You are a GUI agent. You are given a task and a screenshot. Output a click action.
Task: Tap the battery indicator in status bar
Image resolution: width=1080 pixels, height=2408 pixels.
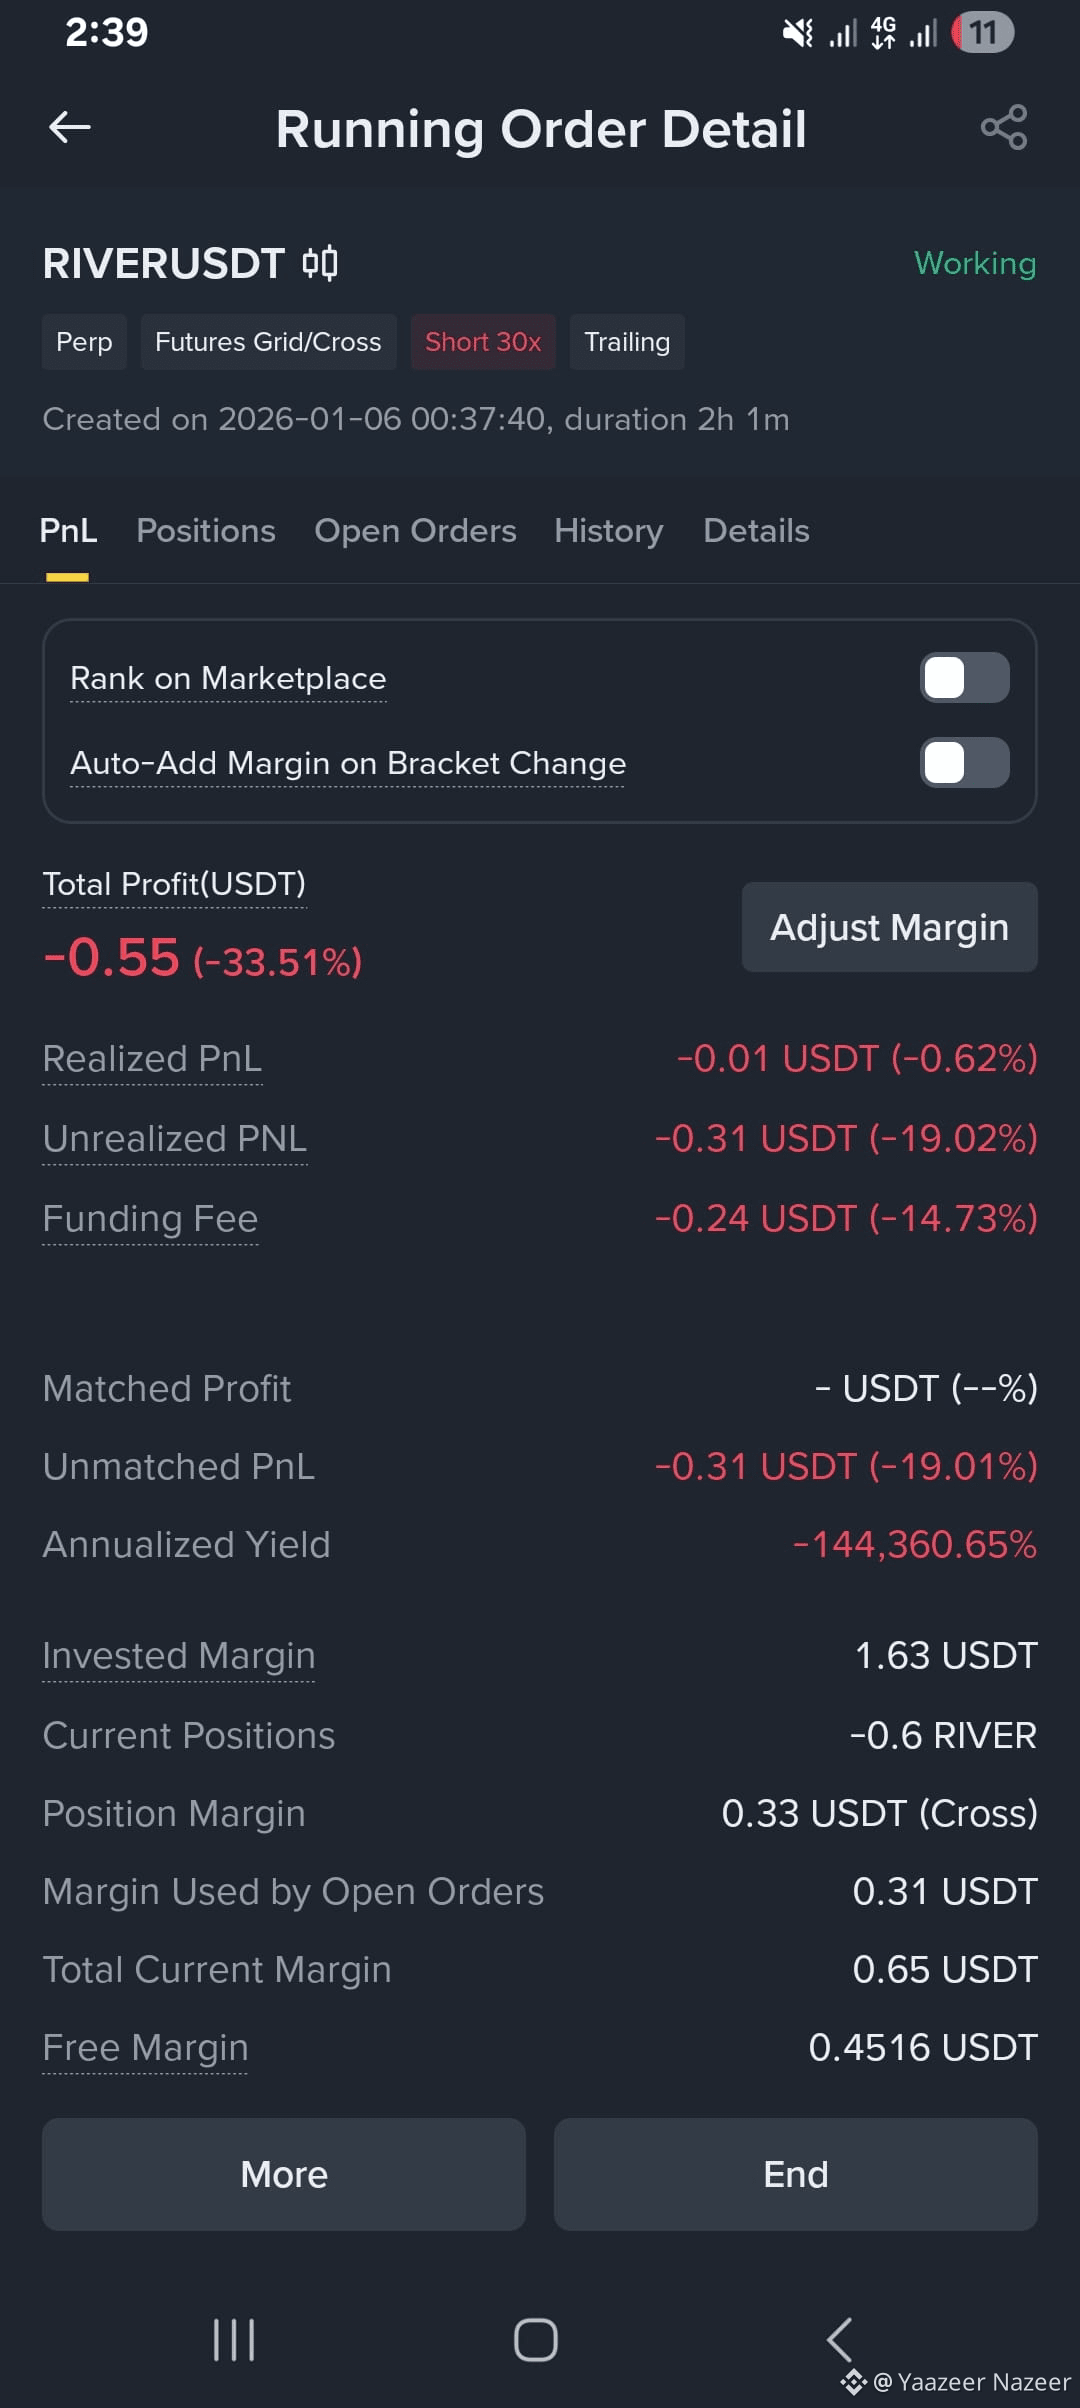coord(983,33)
